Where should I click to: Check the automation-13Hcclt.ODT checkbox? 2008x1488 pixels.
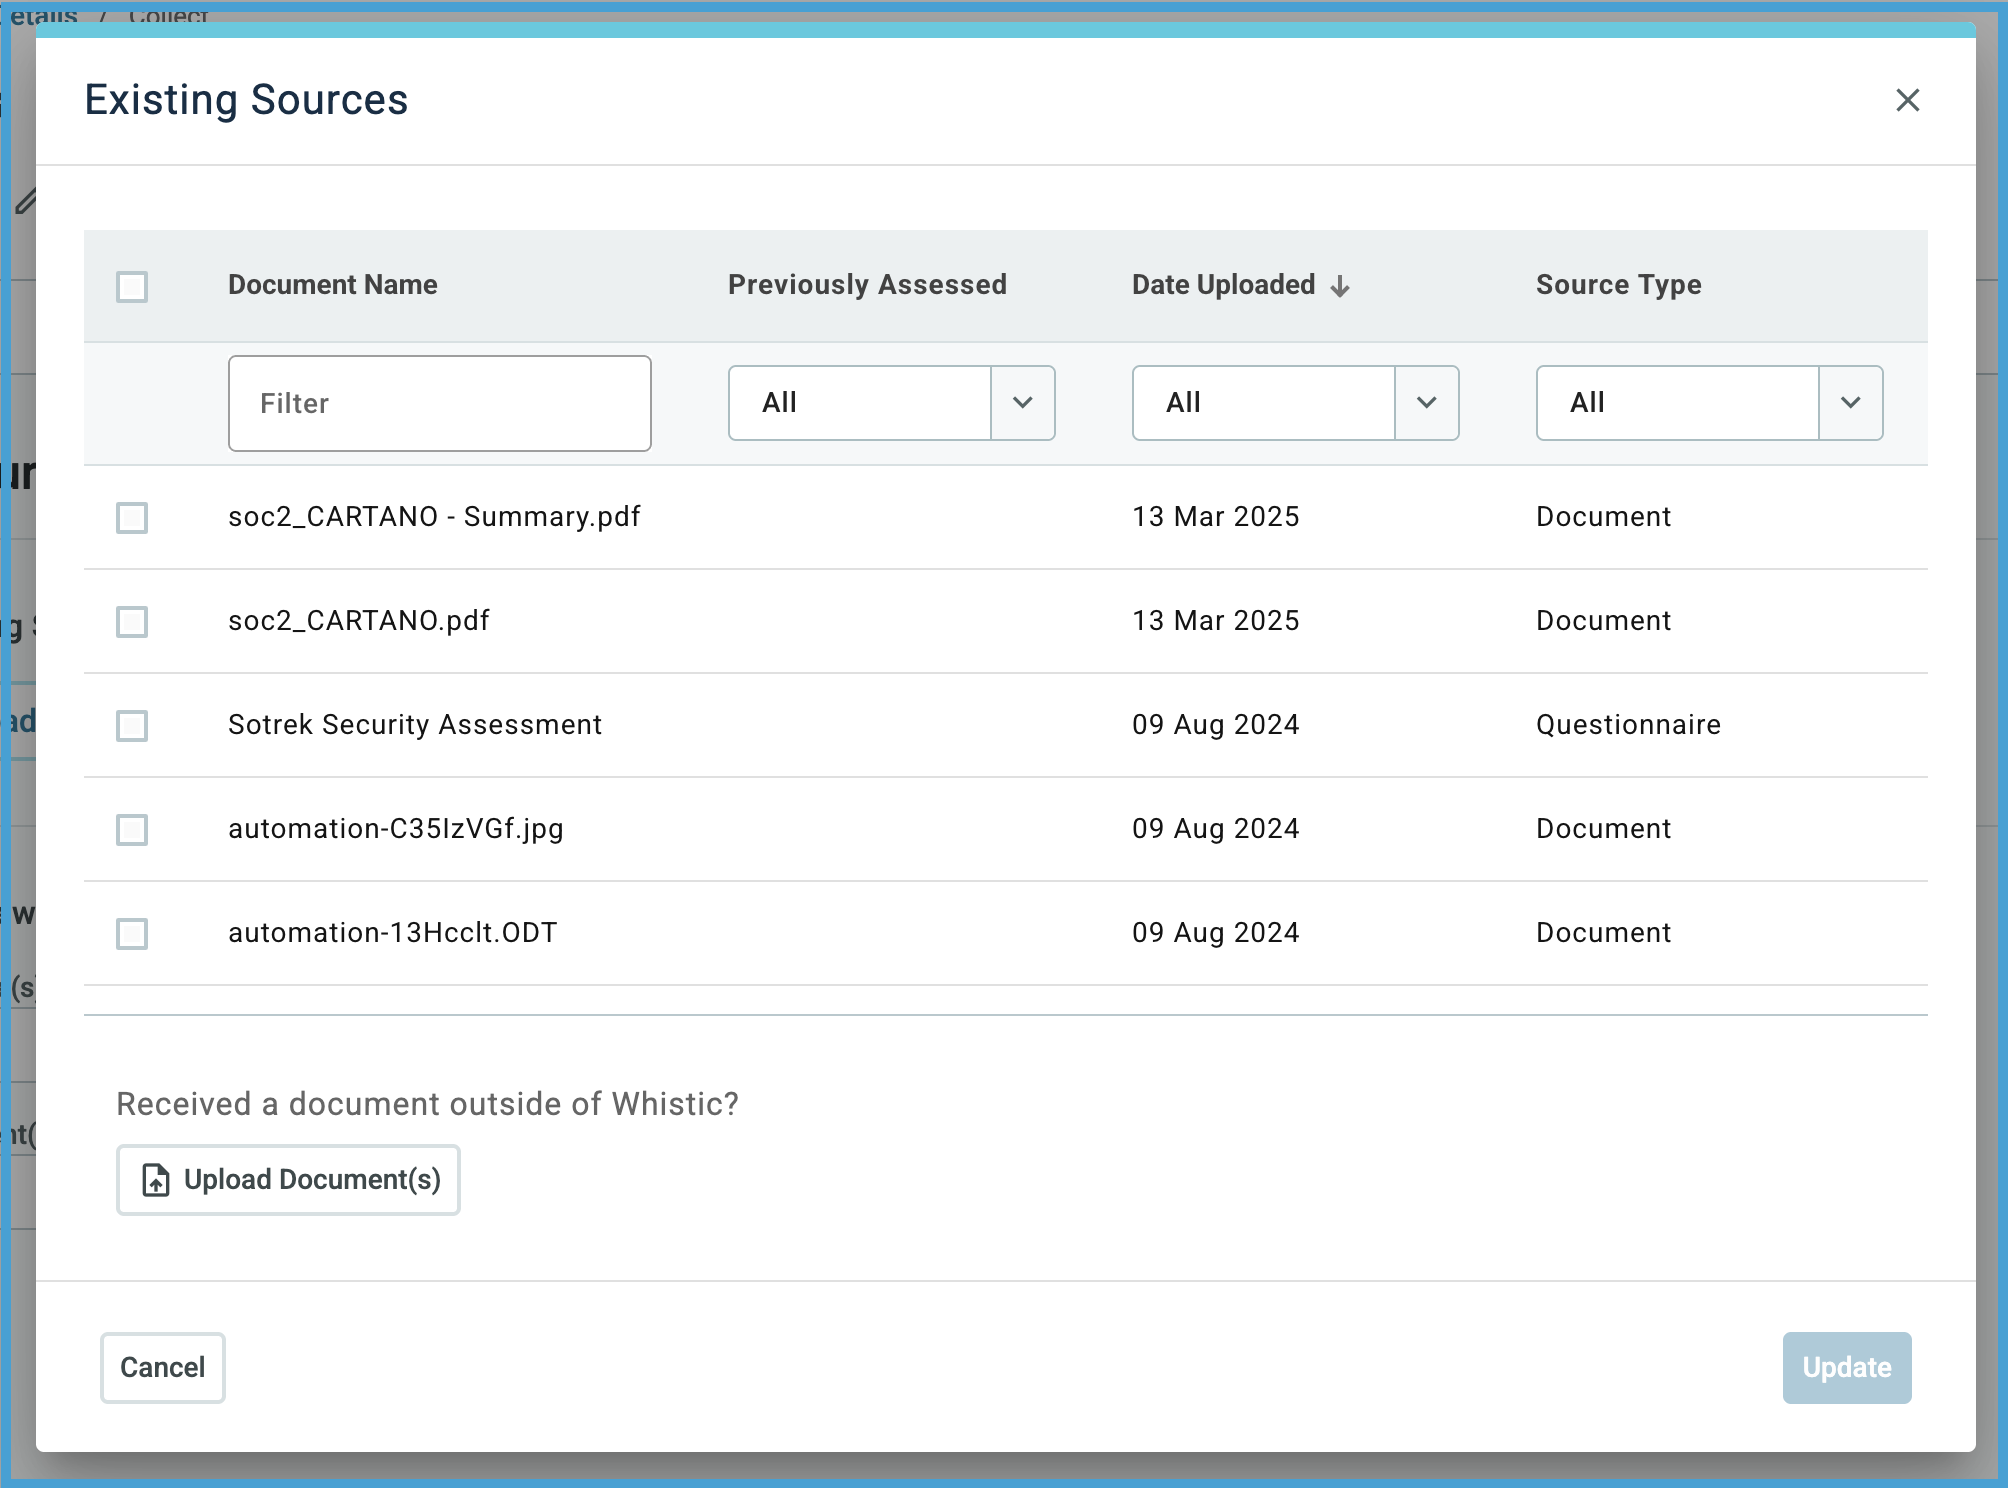[131, 934]
